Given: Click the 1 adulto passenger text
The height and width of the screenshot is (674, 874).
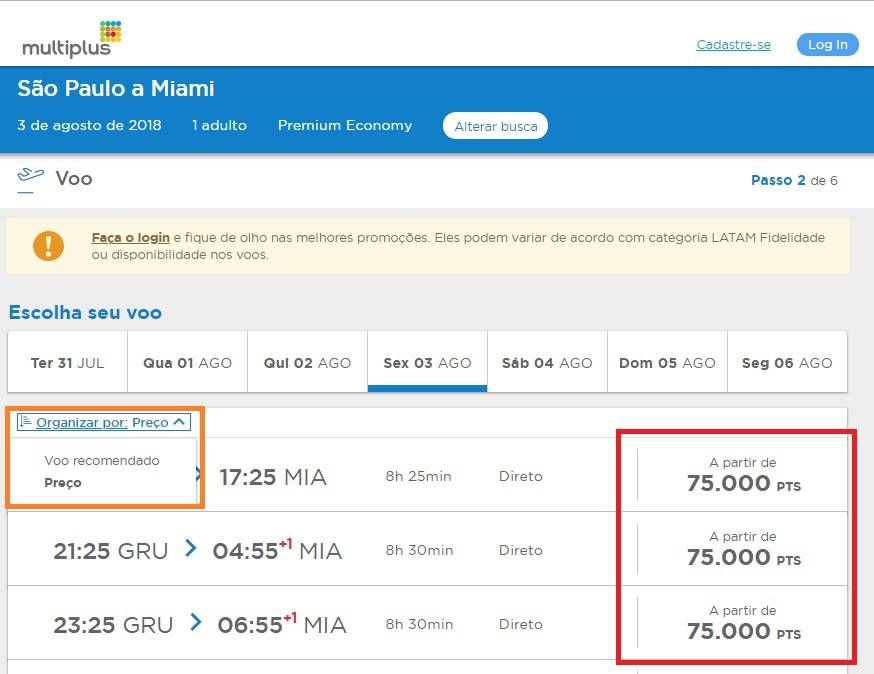Looking at the screenshot, I should [219, 125].
